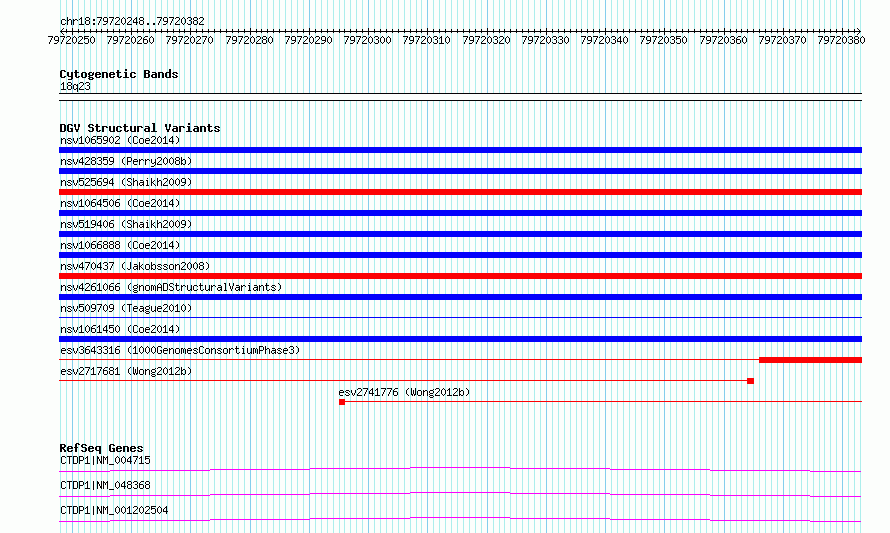Open transcript CTDP1|NM_001202504

tap(114, 510)
